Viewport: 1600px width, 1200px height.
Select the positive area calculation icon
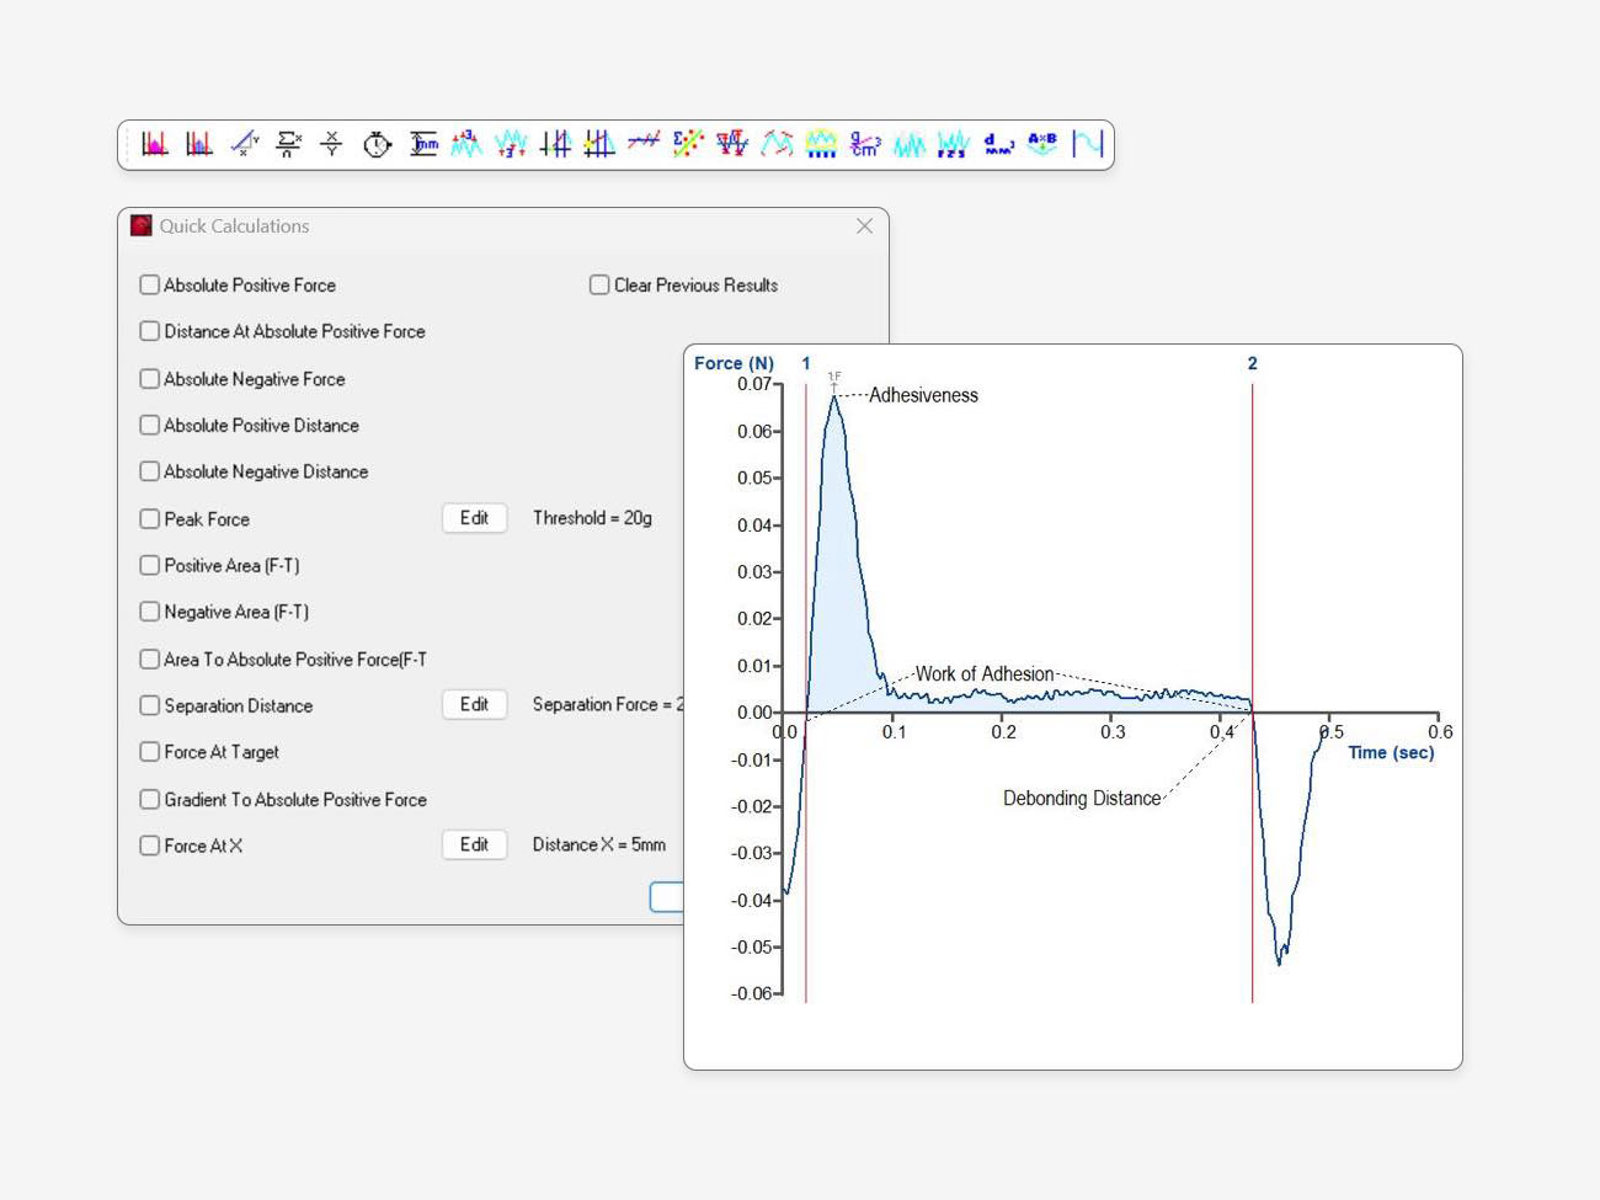156,145
